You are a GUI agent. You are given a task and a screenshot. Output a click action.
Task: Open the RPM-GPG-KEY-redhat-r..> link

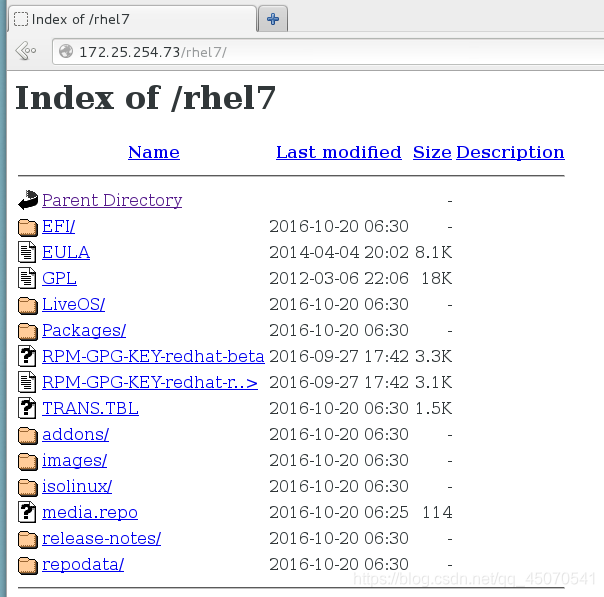[150, 382]
